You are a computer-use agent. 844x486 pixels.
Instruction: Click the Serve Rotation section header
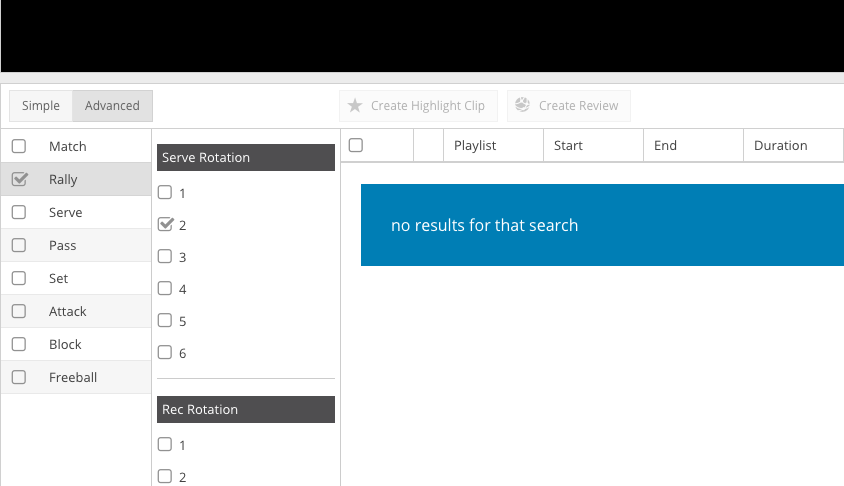click(246, 157)
